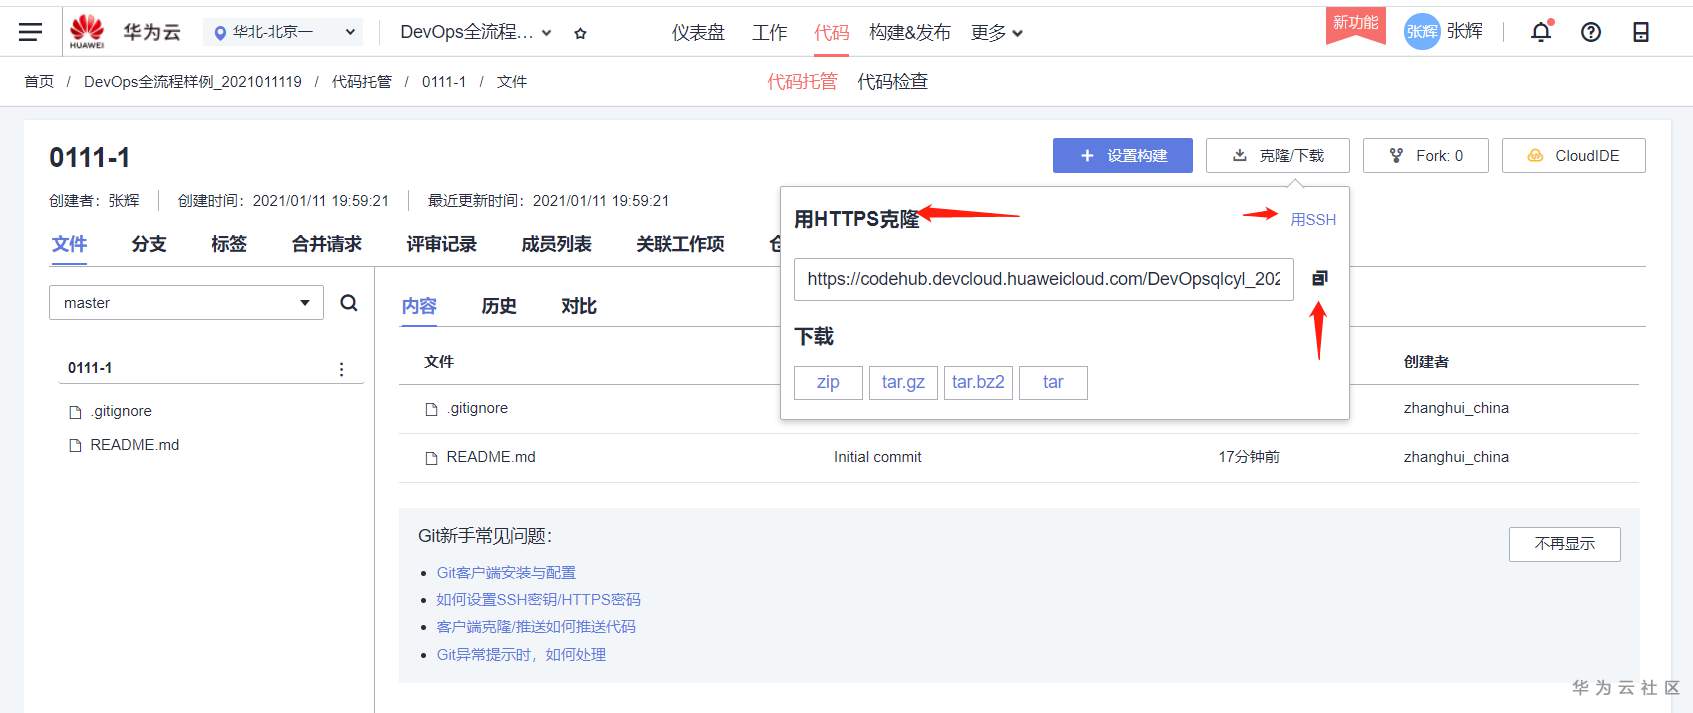Copy the HTTPS clone URL

(x=1320, y=278)
